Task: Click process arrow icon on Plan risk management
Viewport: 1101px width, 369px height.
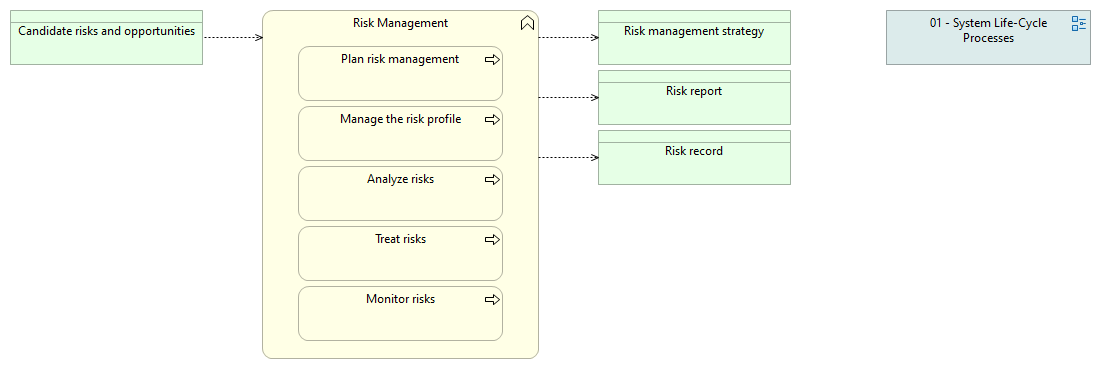Action: (492, 60)
